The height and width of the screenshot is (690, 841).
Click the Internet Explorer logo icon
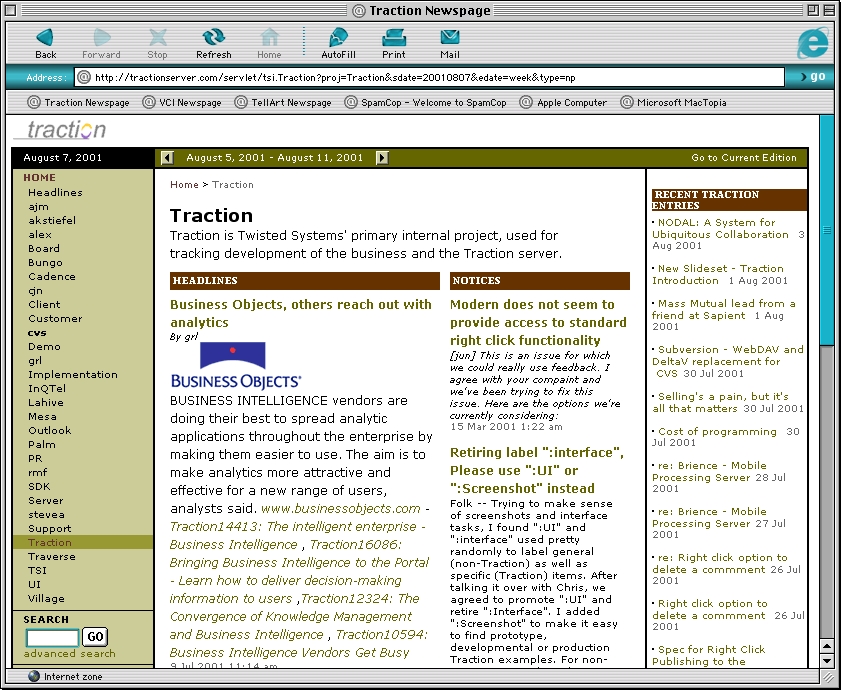(x=812, y=43)
